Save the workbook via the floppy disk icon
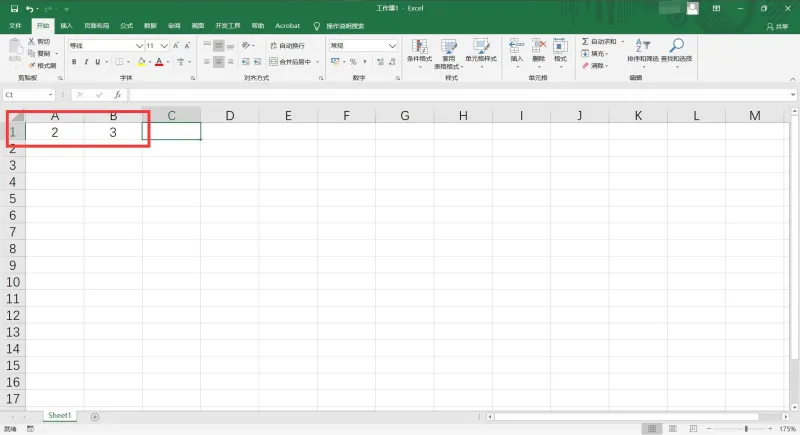The image size is (800, 435). click(14, 9)
